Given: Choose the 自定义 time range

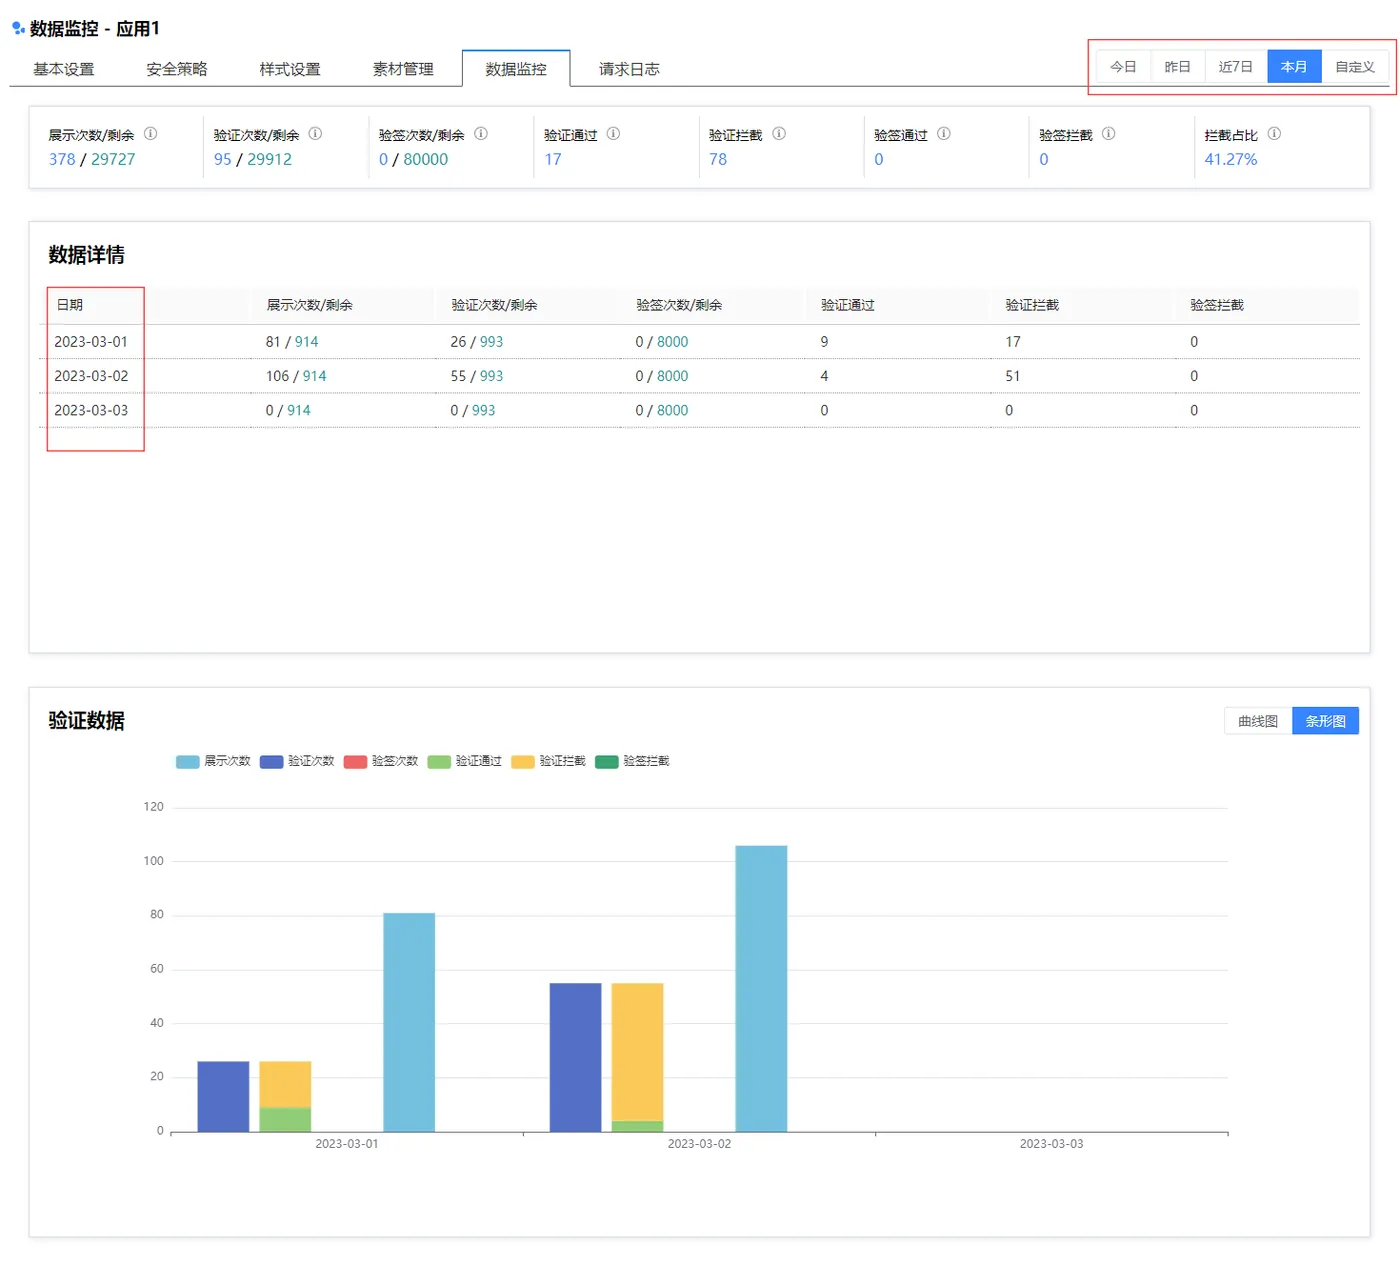Looking at the screenshot, I should click(1355, 67).
